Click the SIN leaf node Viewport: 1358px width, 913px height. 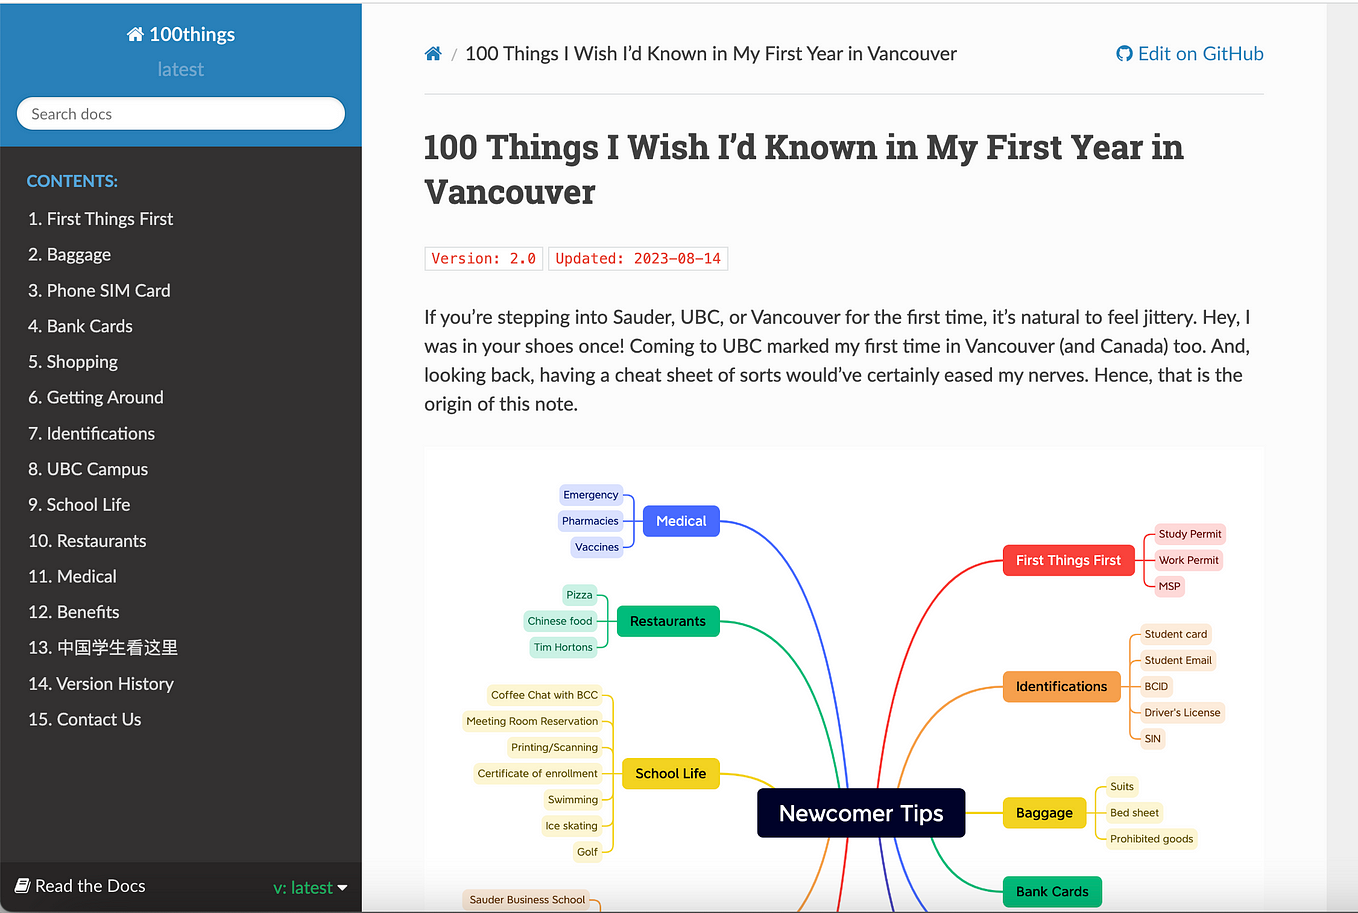tap(1153, 739)
